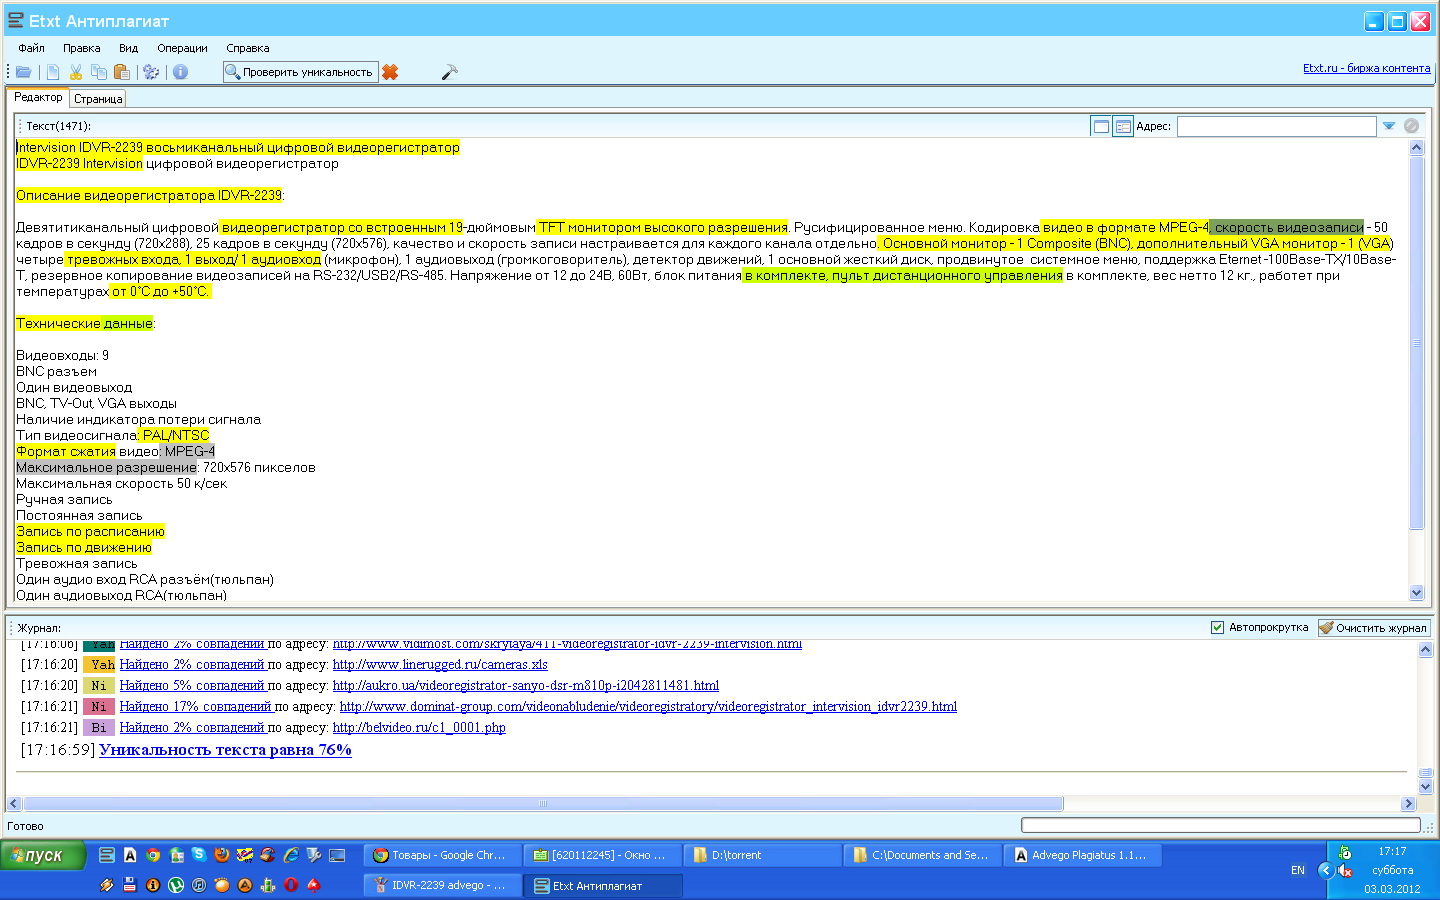Launch Google Chrome from quick launch
Viewport: 1440px width, 900px height.
click(153, 855)
